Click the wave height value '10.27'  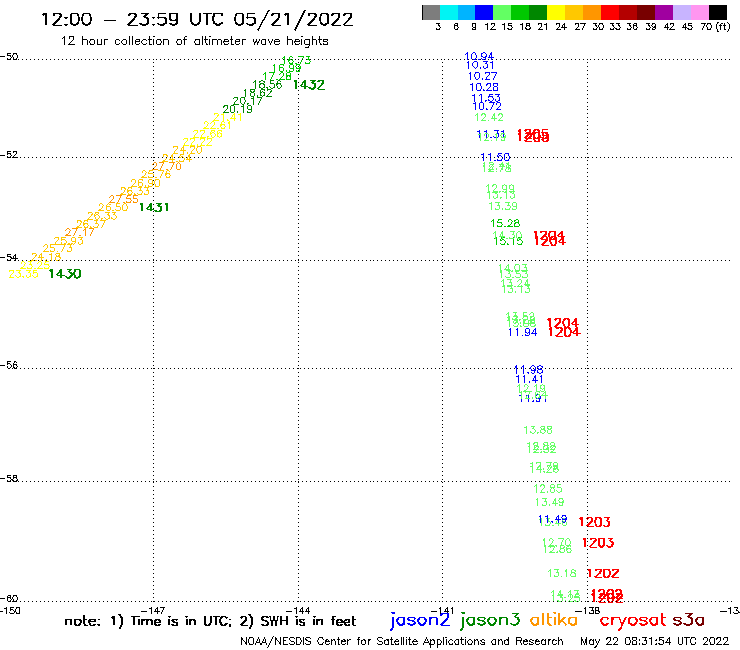point(482,76)
